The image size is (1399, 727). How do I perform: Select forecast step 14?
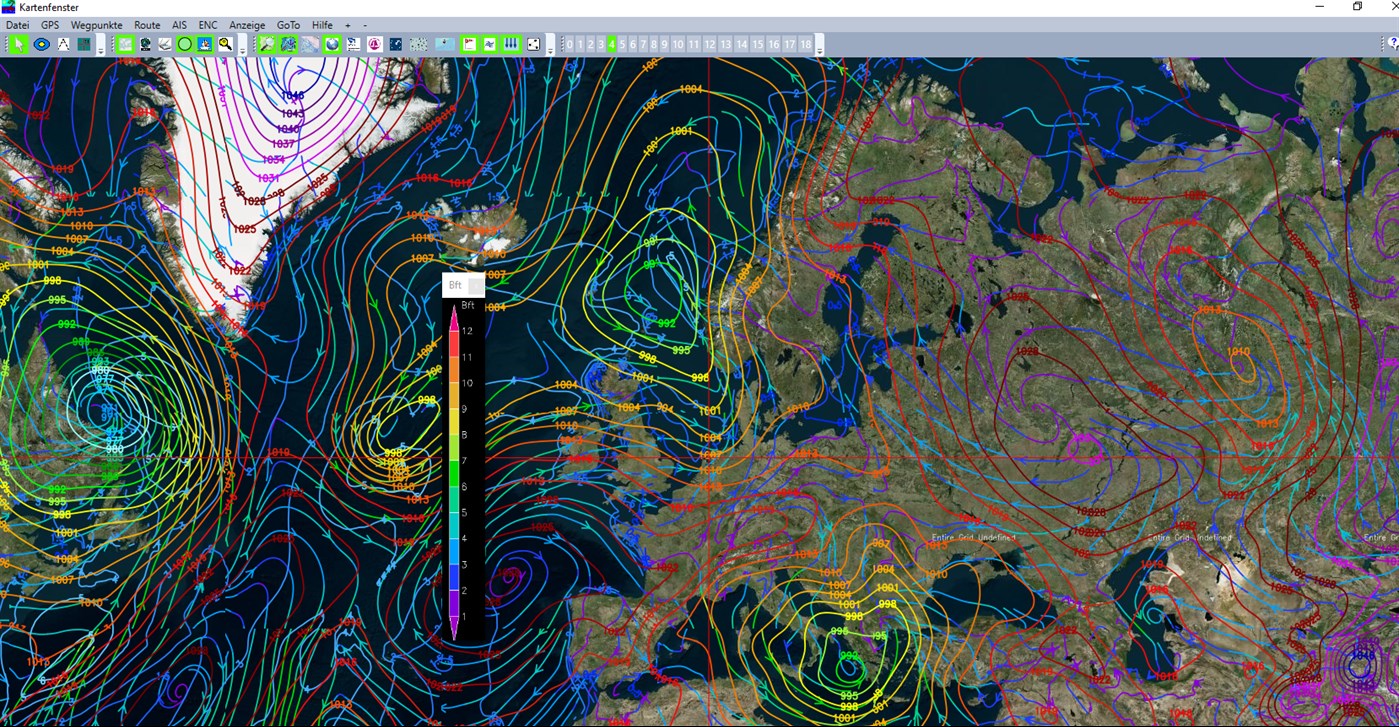tap(742, 44)
